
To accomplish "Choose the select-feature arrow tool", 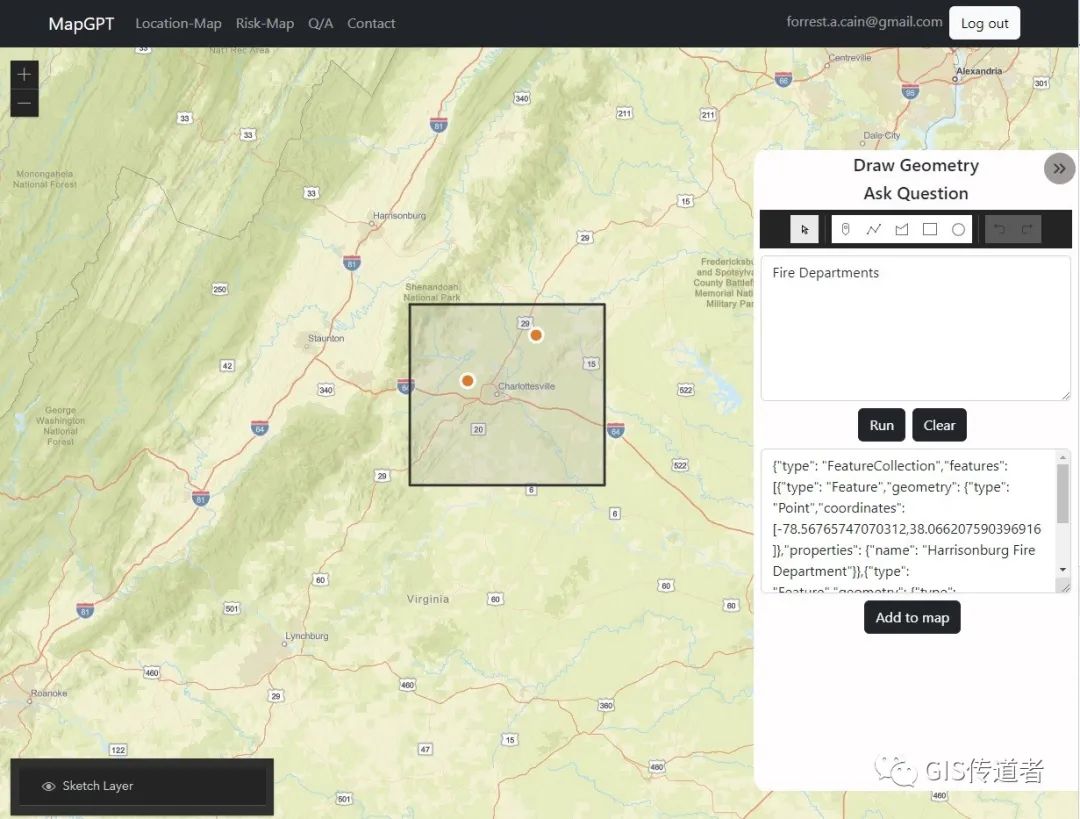I will (x=804, y=229).
